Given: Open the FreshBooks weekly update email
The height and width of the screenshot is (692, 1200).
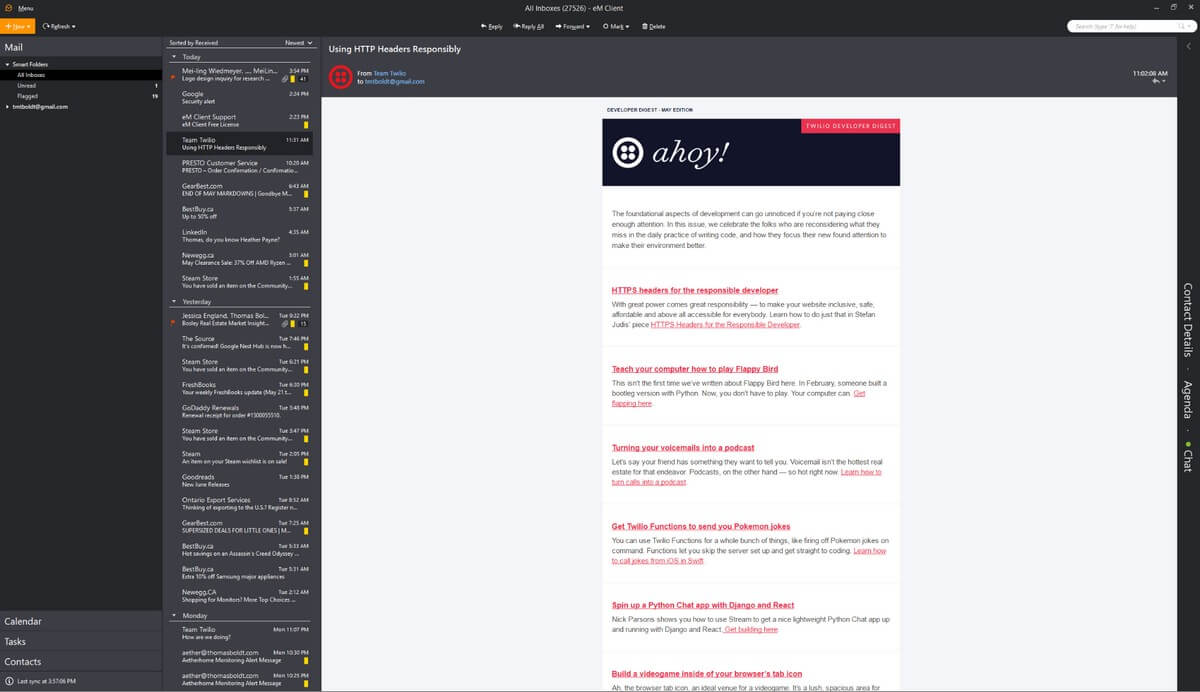Looking at the screenshot, I should [240, 388].
